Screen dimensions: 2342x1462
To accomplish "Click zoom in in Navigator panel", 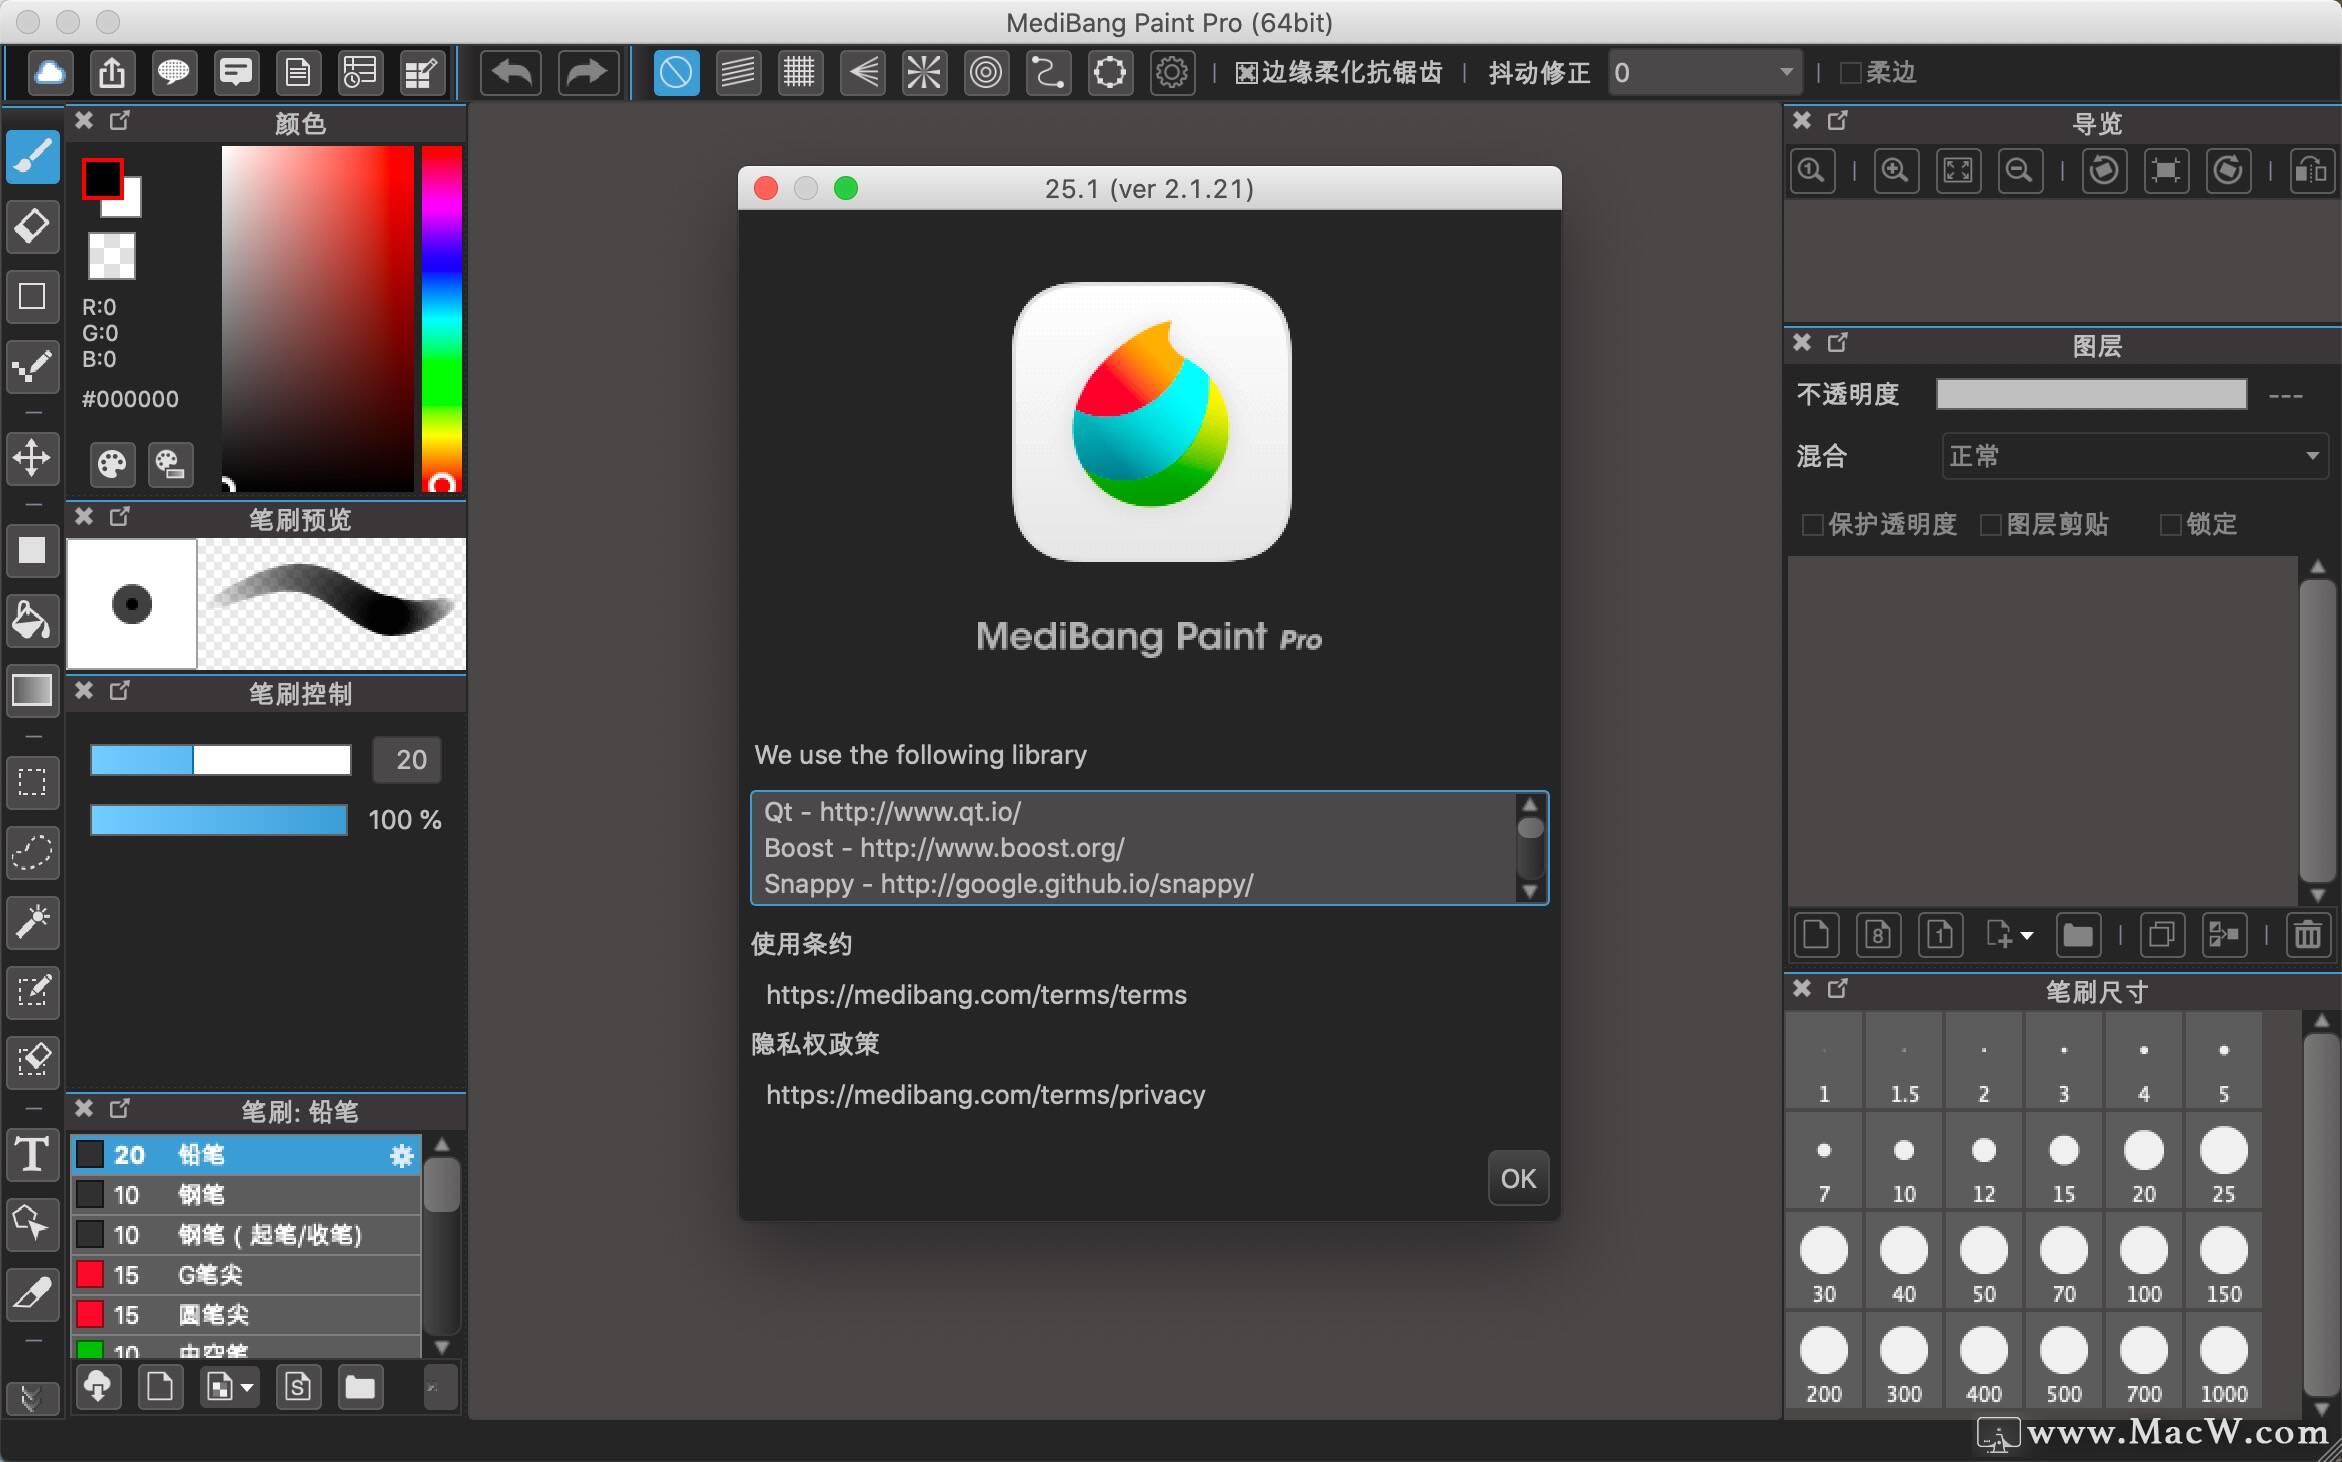I will click(x=1895, y=171).
